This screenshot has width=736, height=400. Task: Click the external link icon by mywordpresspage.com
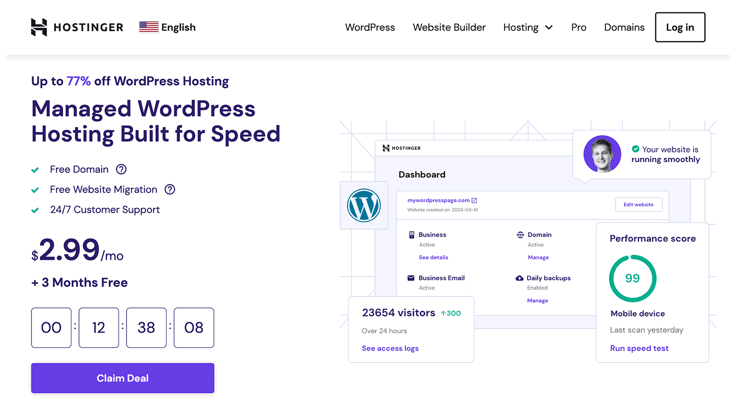(474, 200)
